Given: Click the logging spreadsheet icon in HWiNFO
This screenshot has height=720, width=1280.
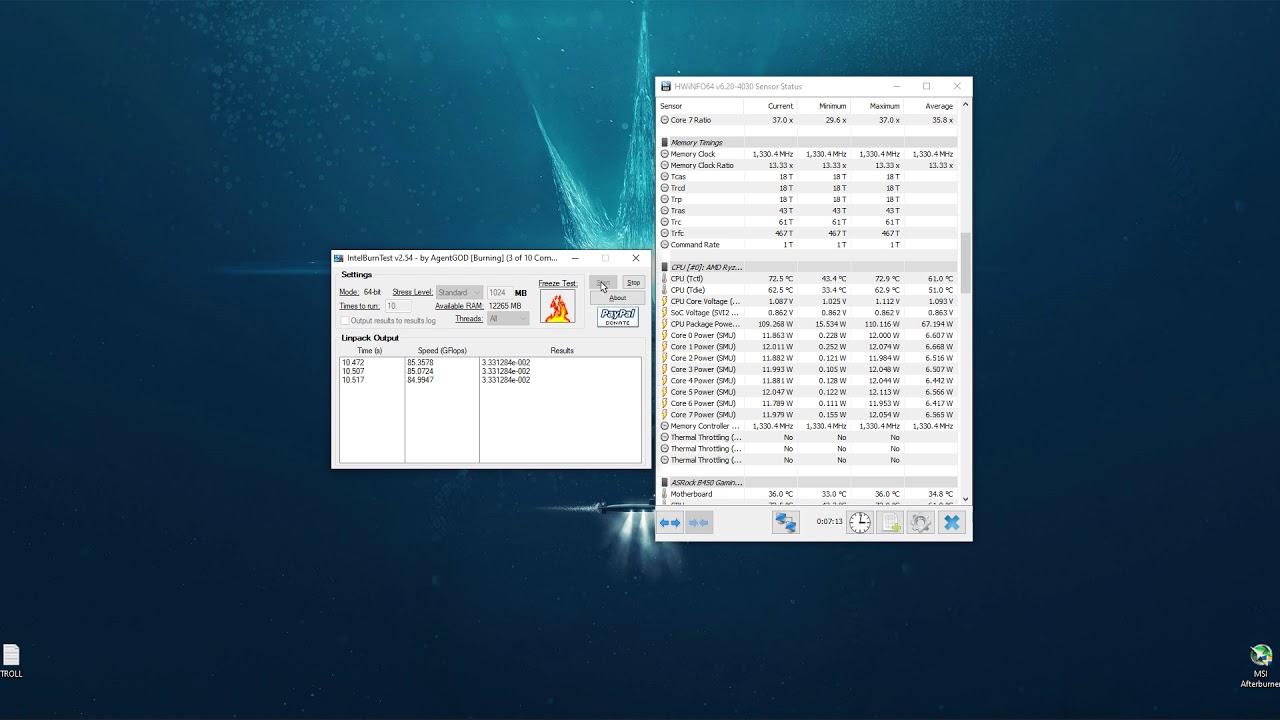Looking at the screenshot, I should 890,522.
